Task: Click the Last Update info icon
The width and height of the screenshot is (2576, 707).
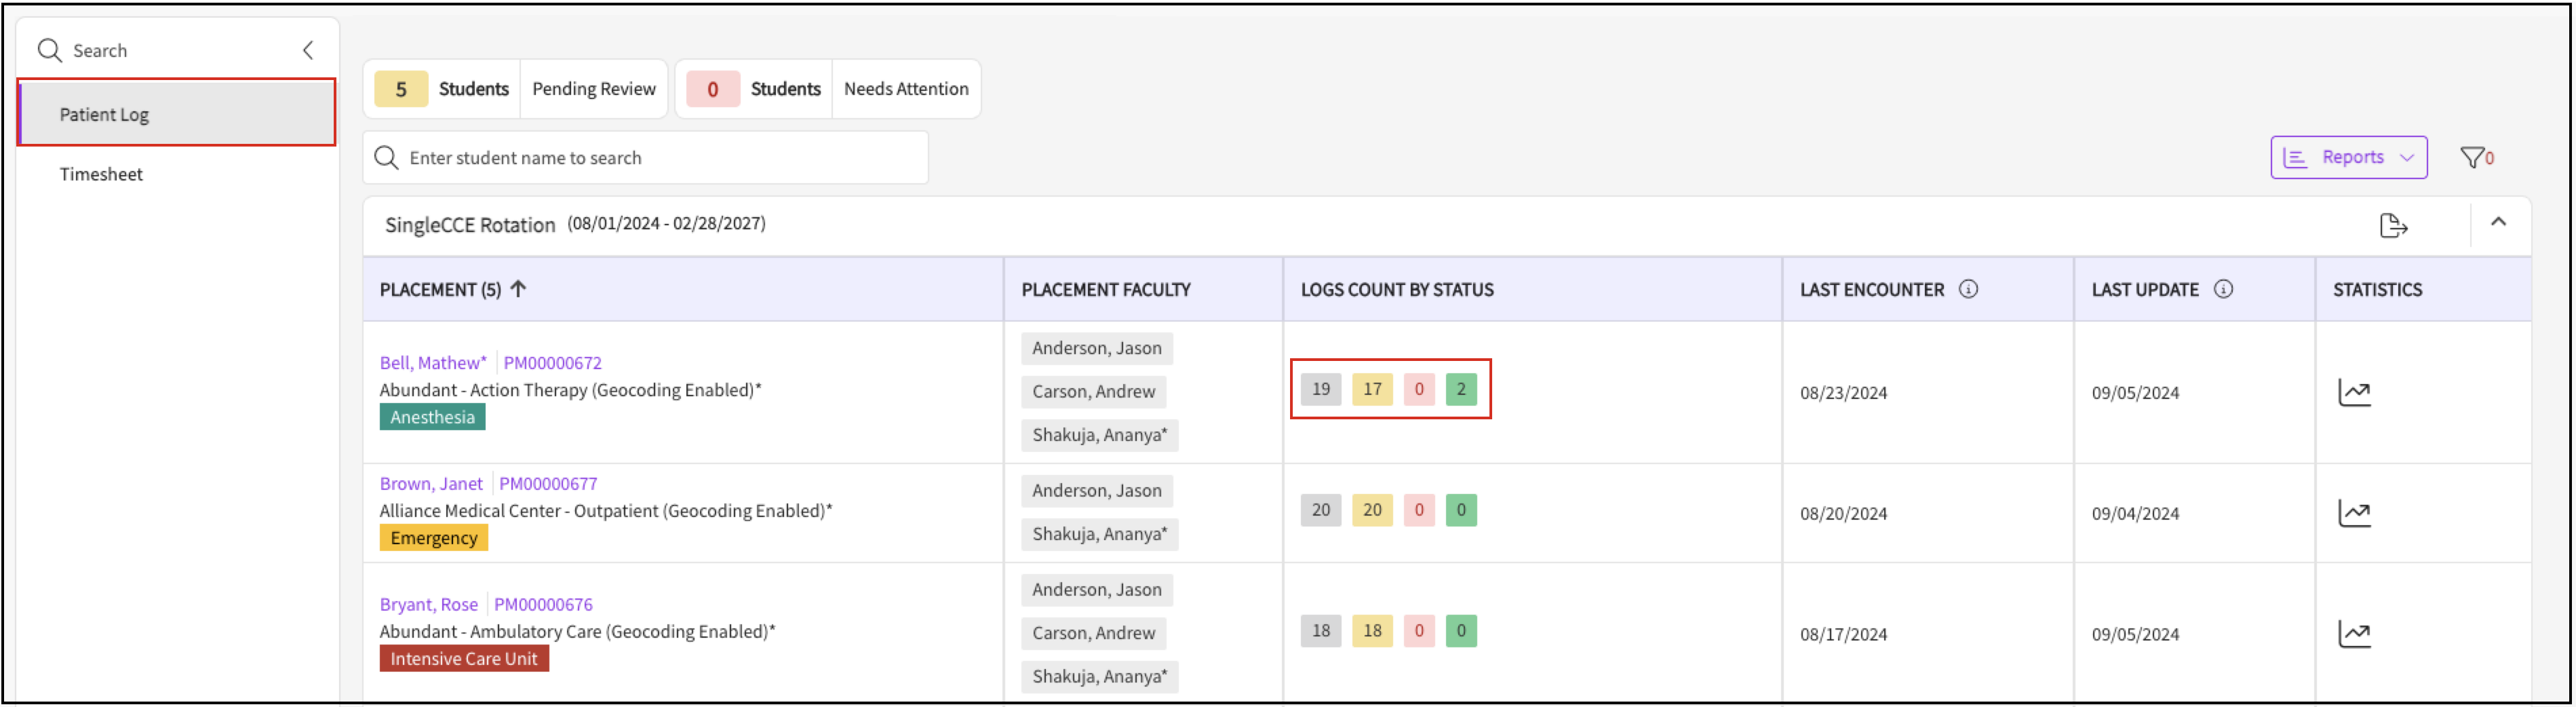Action: (x=2222, y=289)
